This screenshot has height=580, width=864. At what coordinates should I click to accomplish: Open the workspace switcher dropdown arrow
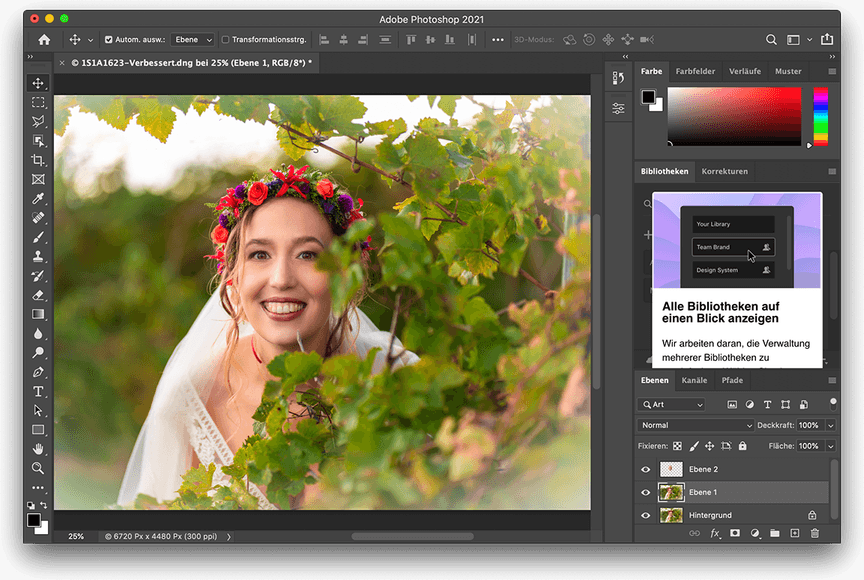(x=809, y=40)
